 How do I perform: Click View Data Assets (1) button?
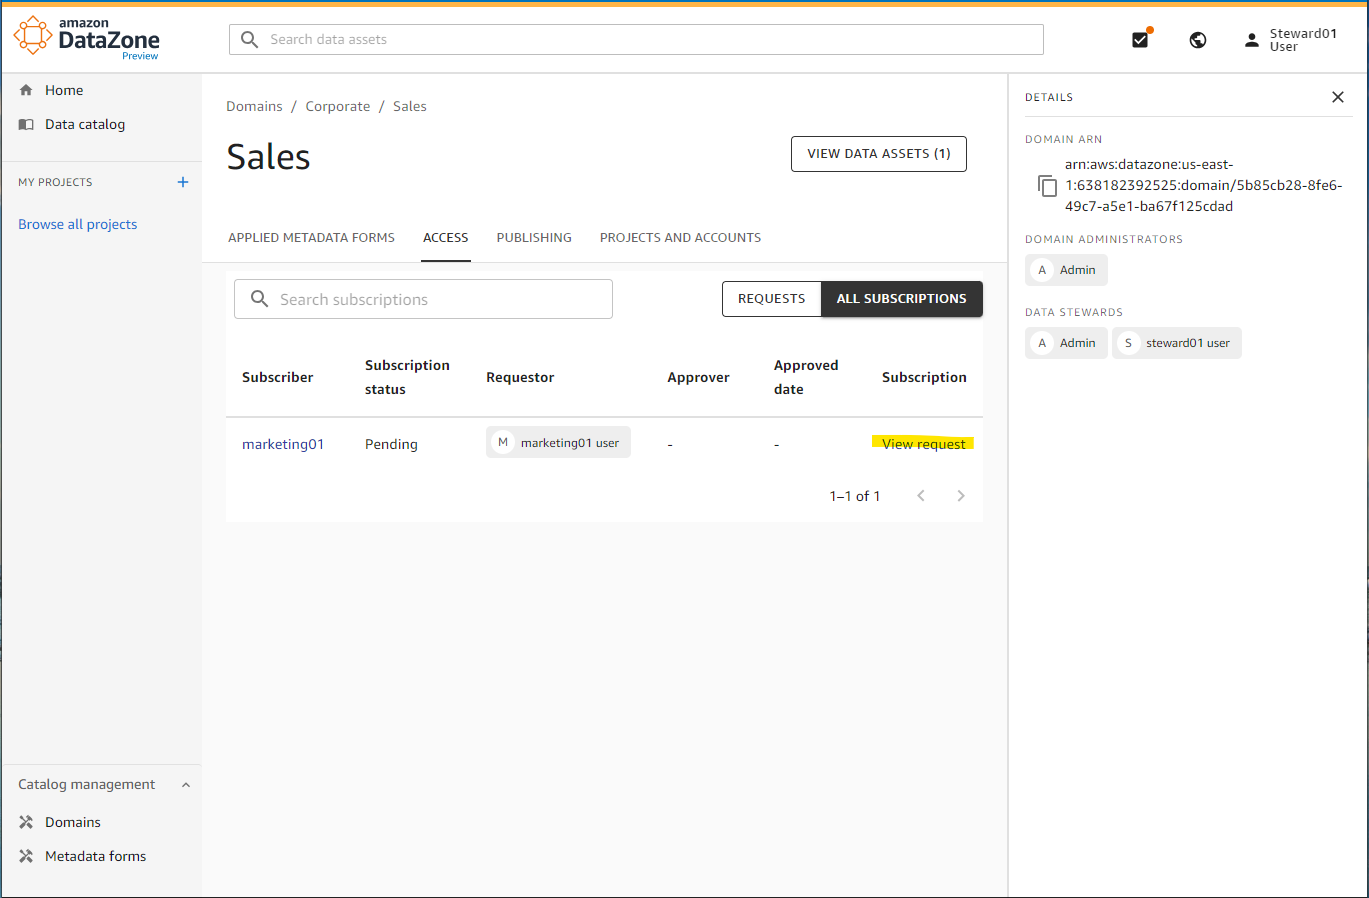879,154
